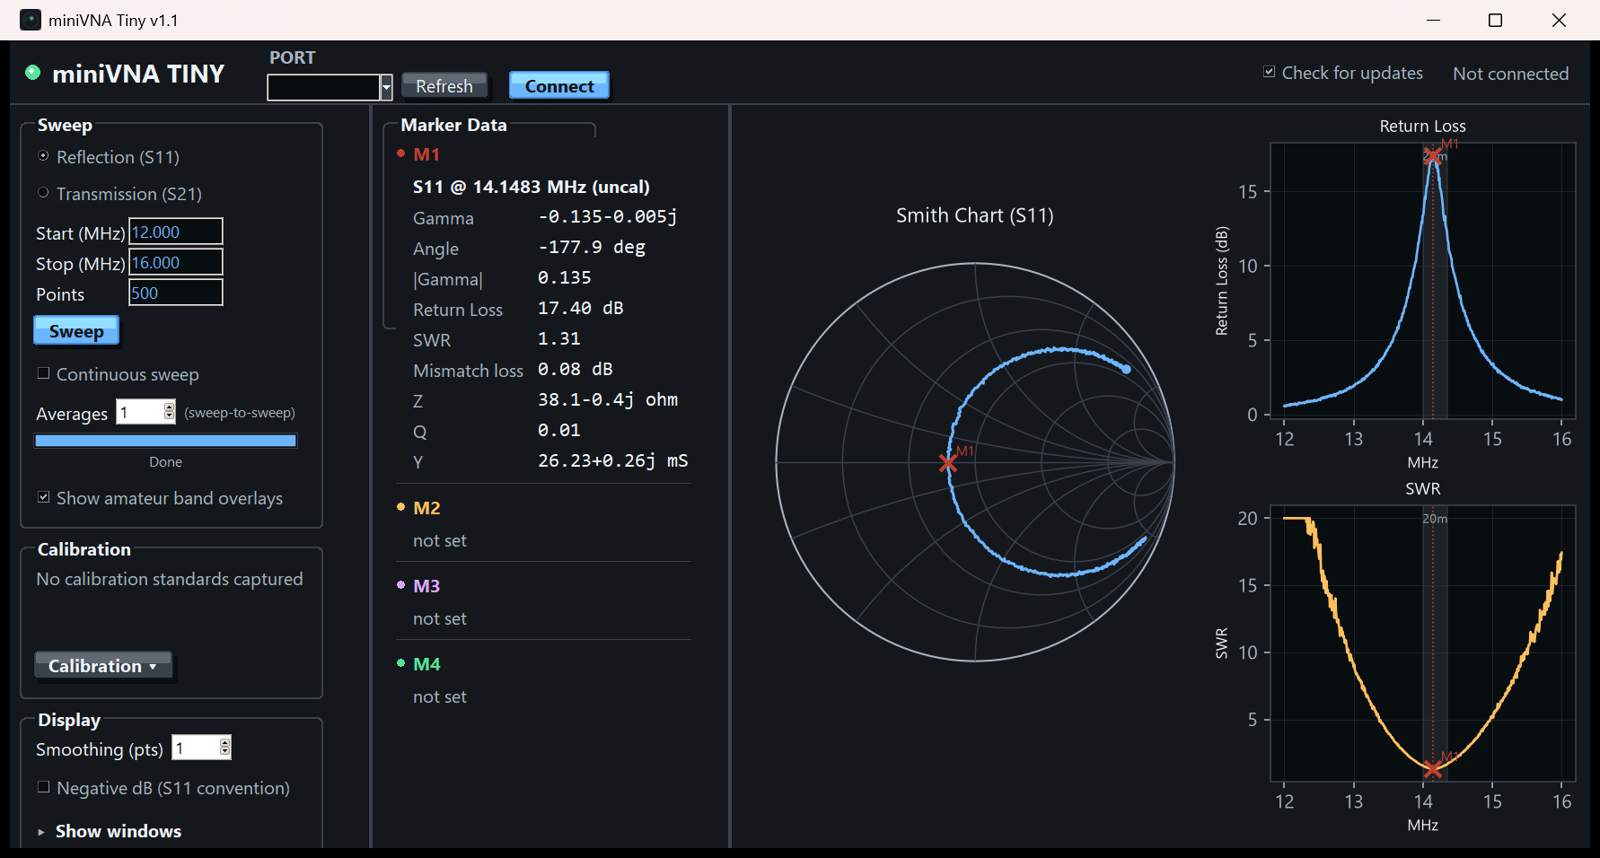Image resolution: width=1600 pixels, height=858 pixels.
Task: Open the PORT dropdown list
Action: (x=386, y=87)
